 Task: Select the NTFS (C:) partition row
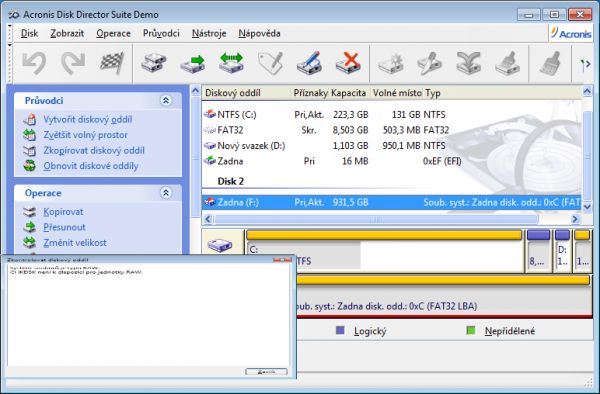click(x=391, y=114)
